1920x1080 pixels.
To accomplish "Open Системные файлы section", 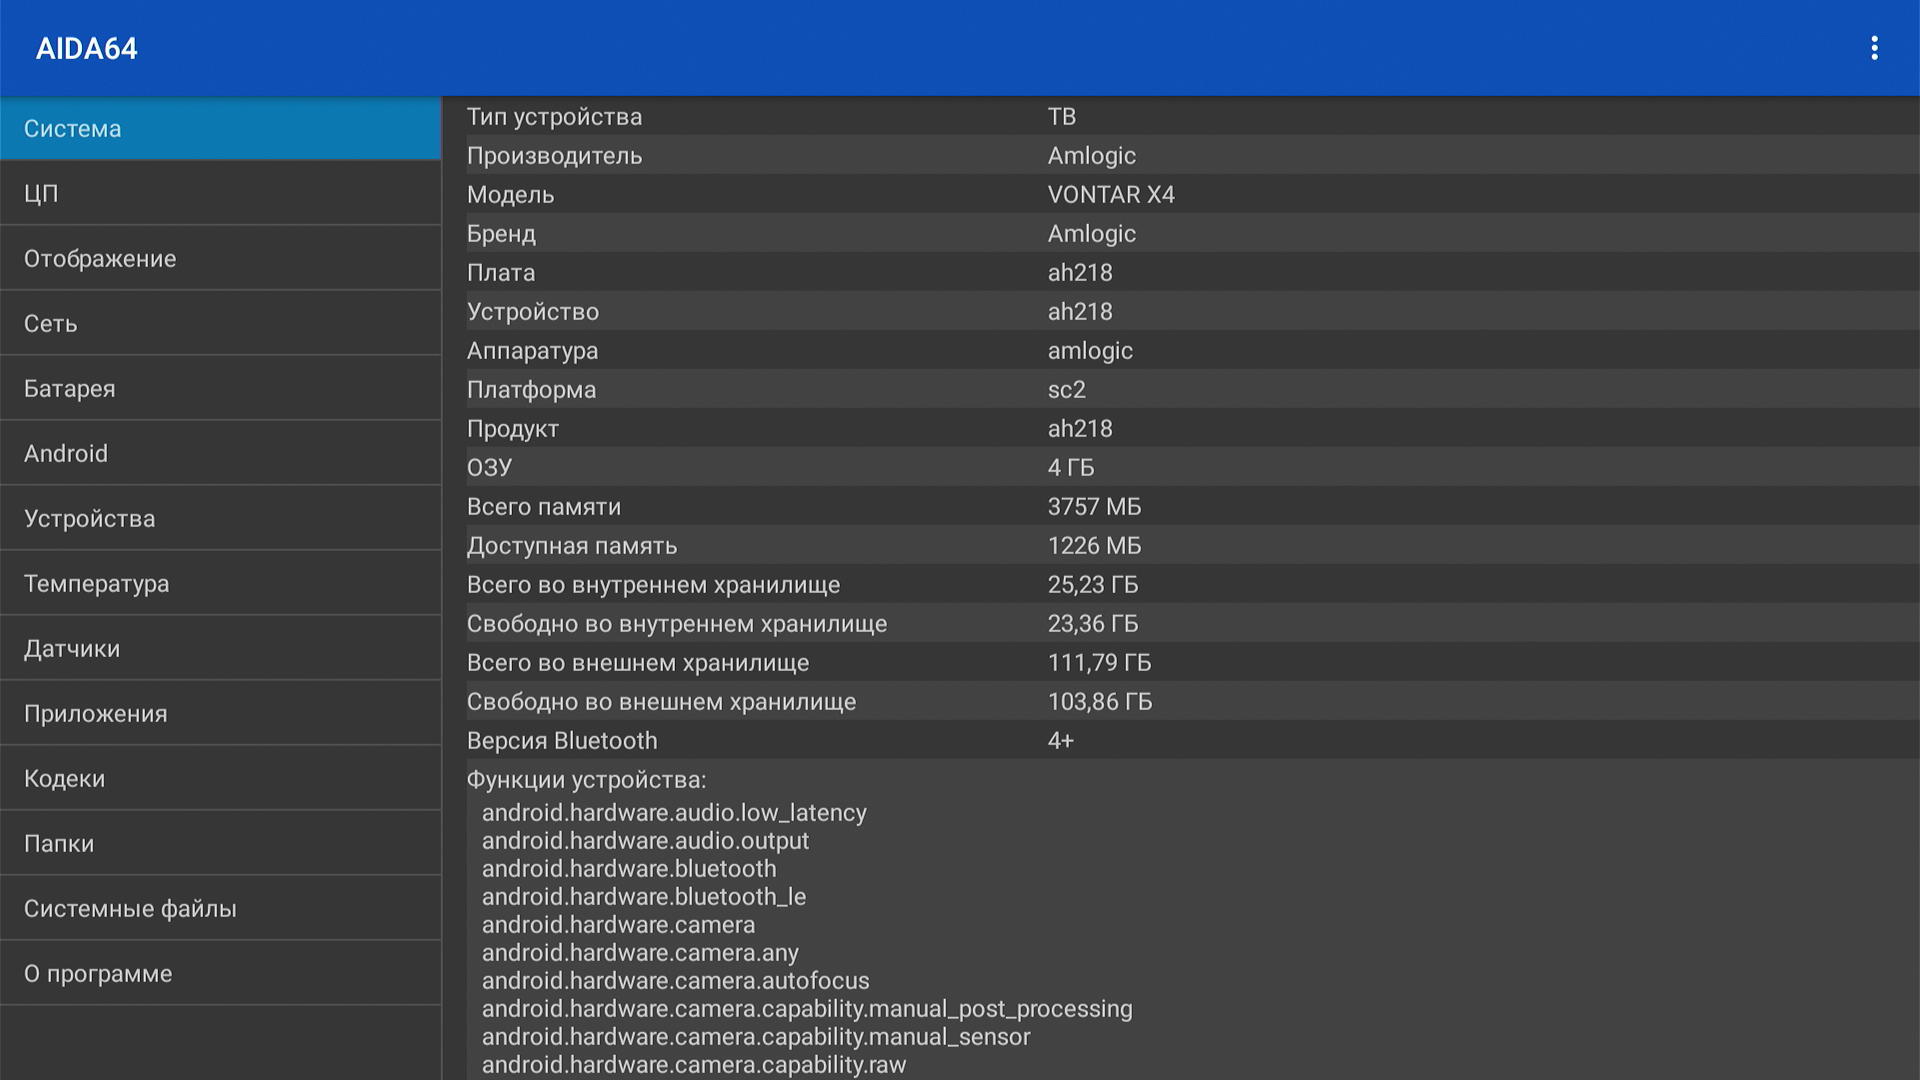I will pos(220,909).
